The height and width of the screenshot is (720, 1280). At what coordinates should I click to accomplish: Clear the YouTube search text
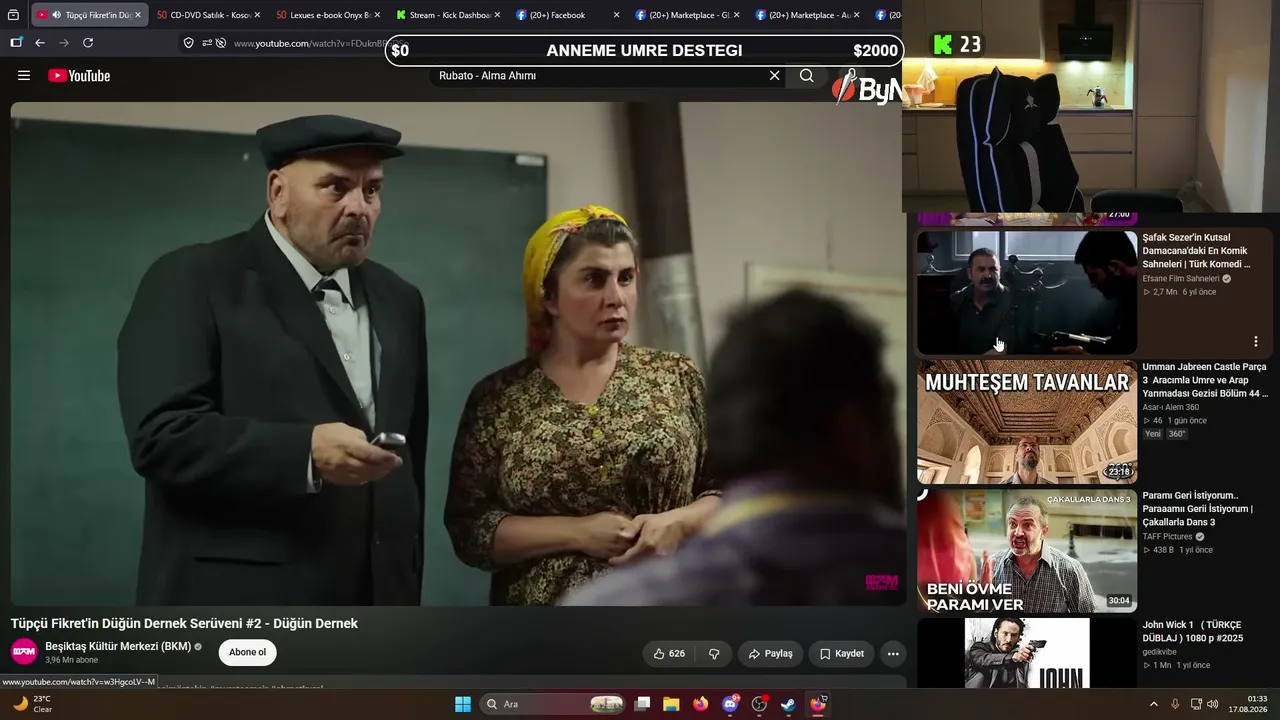point(774,76)
